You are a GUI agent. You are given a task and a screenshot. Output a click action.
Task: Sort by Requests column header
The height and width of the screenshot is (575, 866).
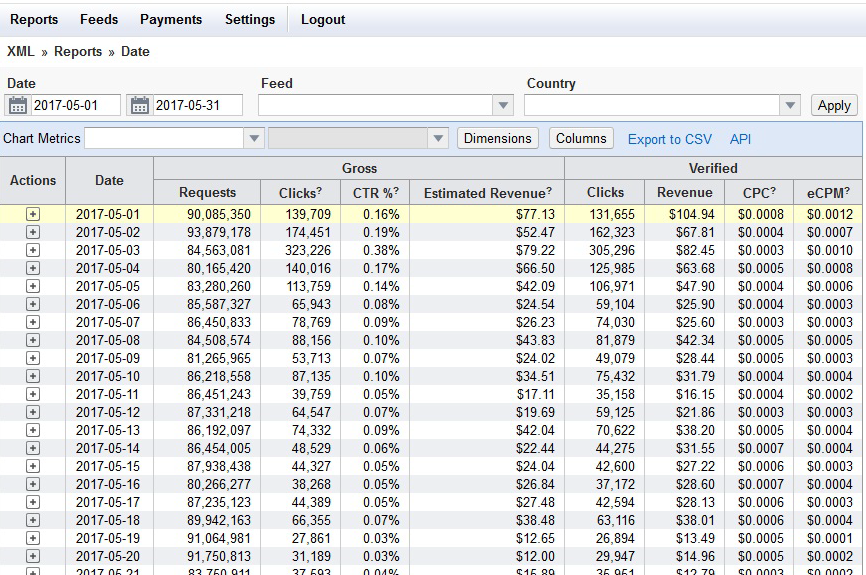(207, 192)
